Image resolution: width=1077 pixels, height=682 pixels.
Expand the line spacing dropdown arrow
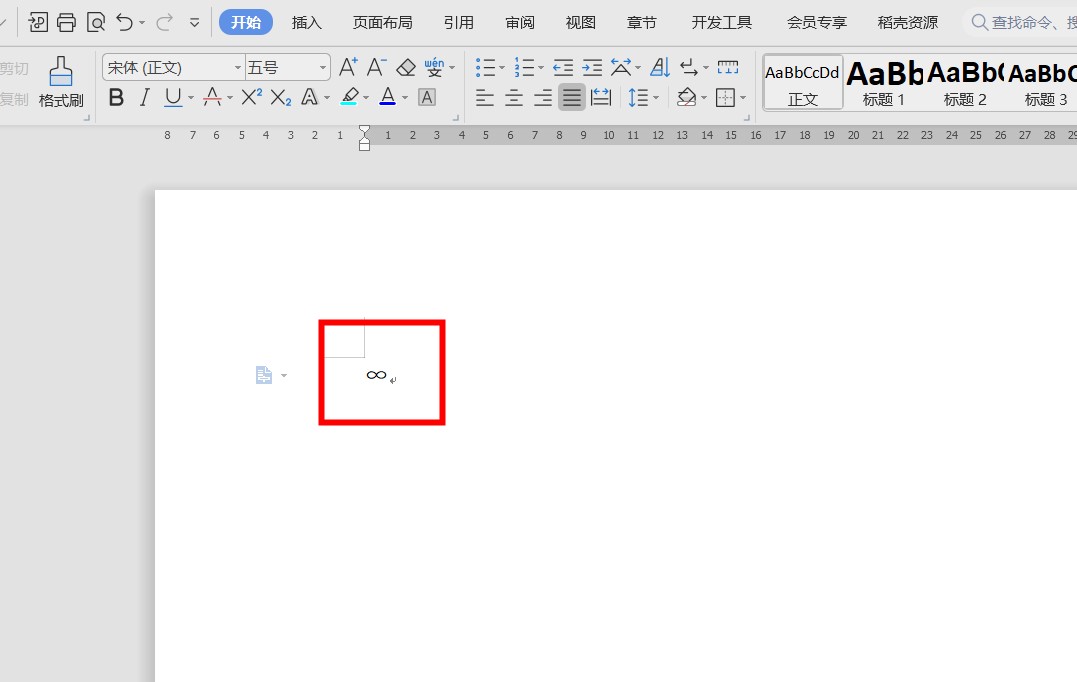point(656,97)
